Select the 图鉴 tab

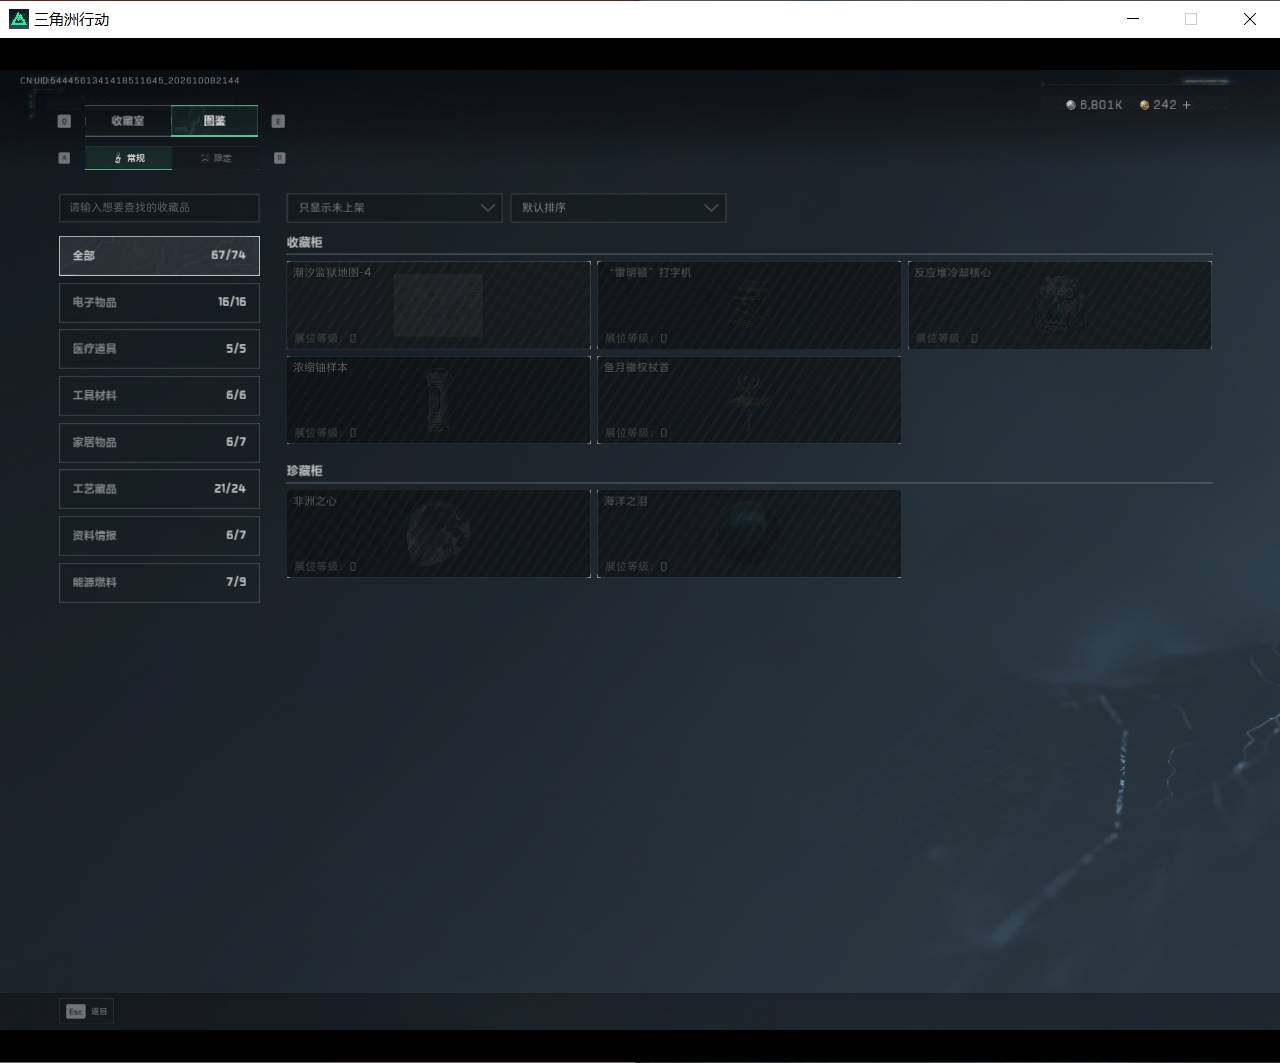pos(215,121)
